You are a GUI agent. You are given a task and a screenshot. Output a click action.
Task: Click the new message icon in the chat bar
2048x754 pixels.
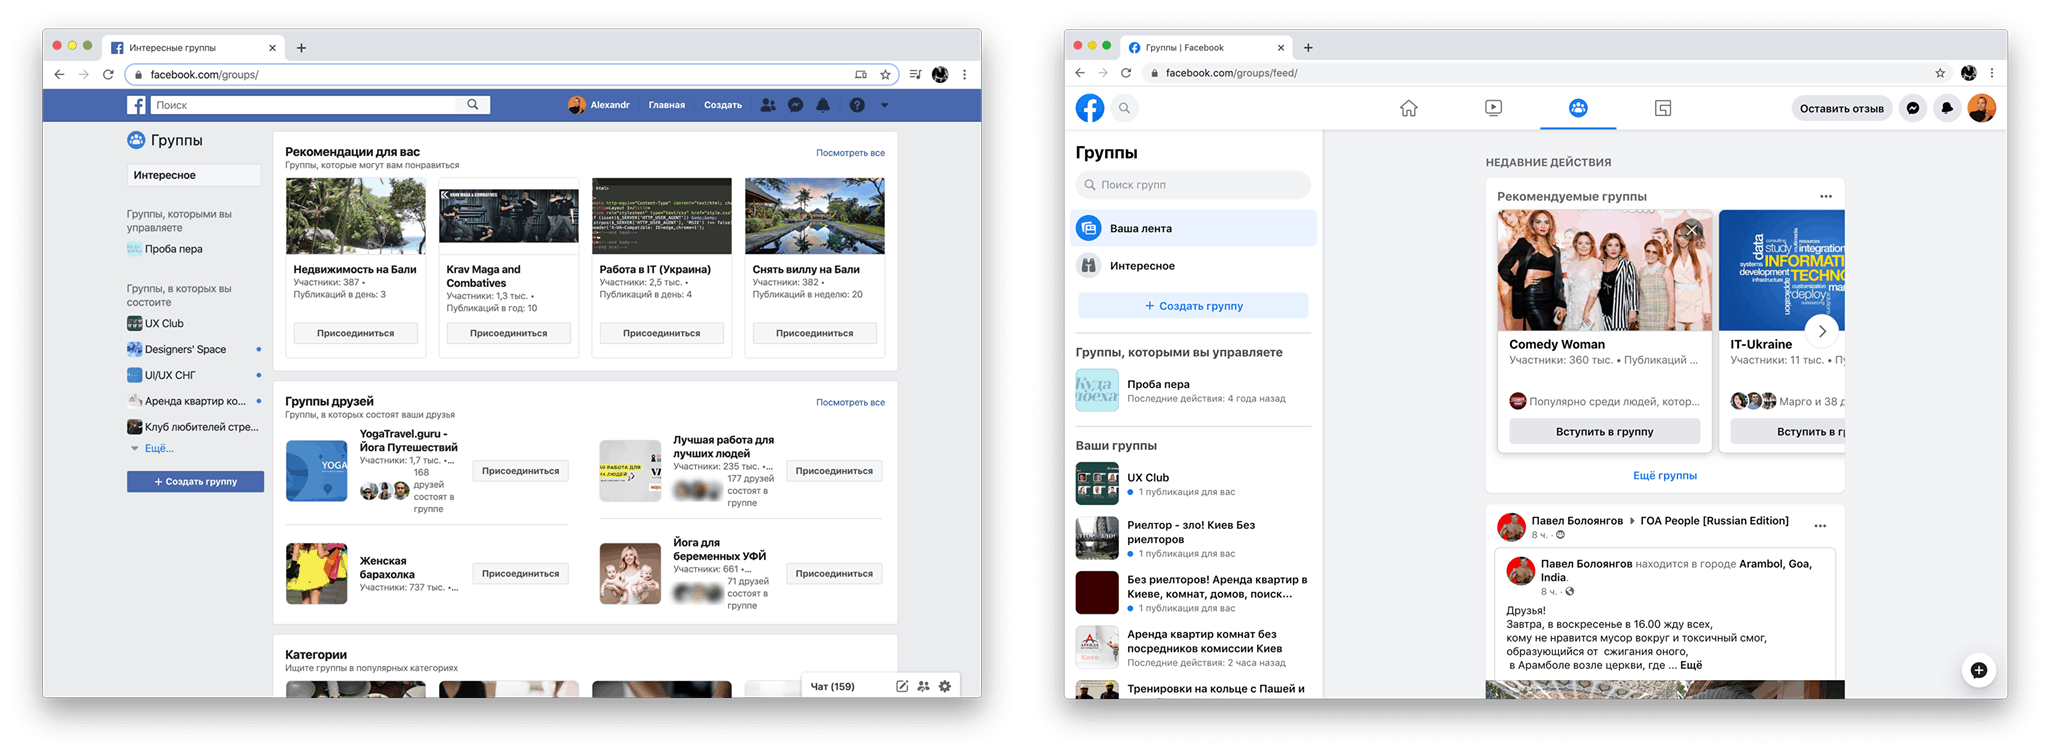[x=902, y=686]
